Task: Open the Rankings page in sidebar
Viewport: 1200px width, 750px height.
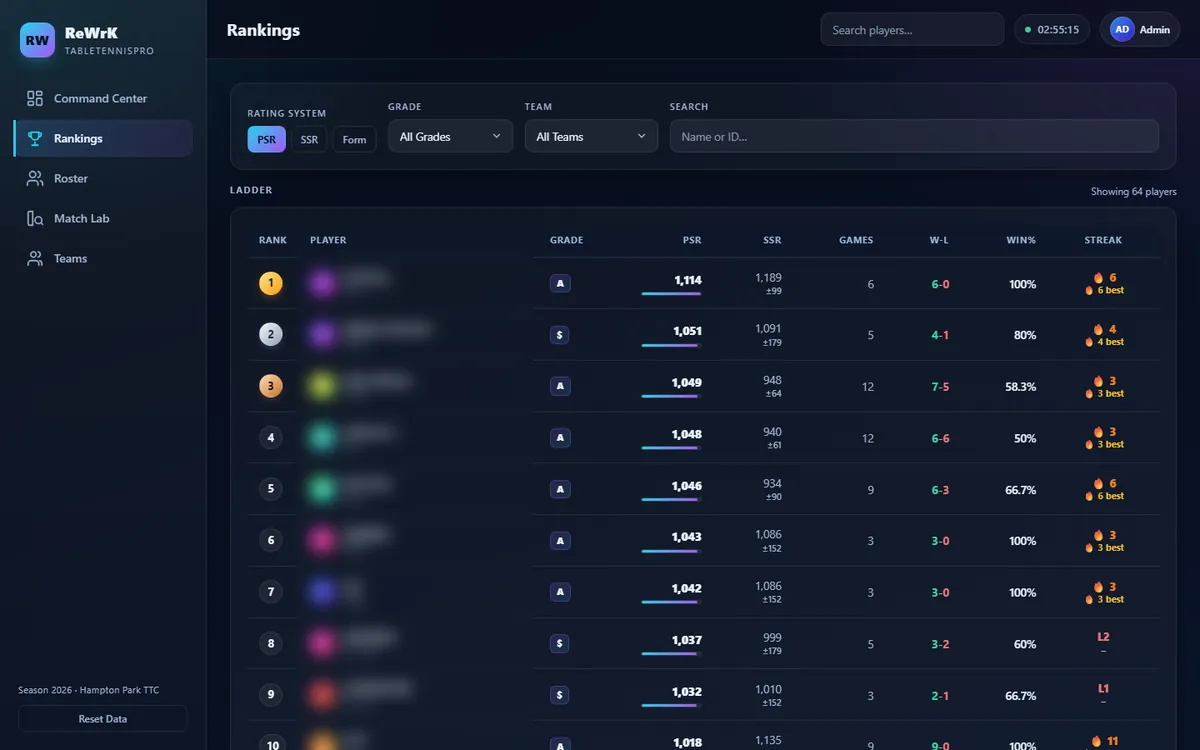Action: [x=103, y=138]
